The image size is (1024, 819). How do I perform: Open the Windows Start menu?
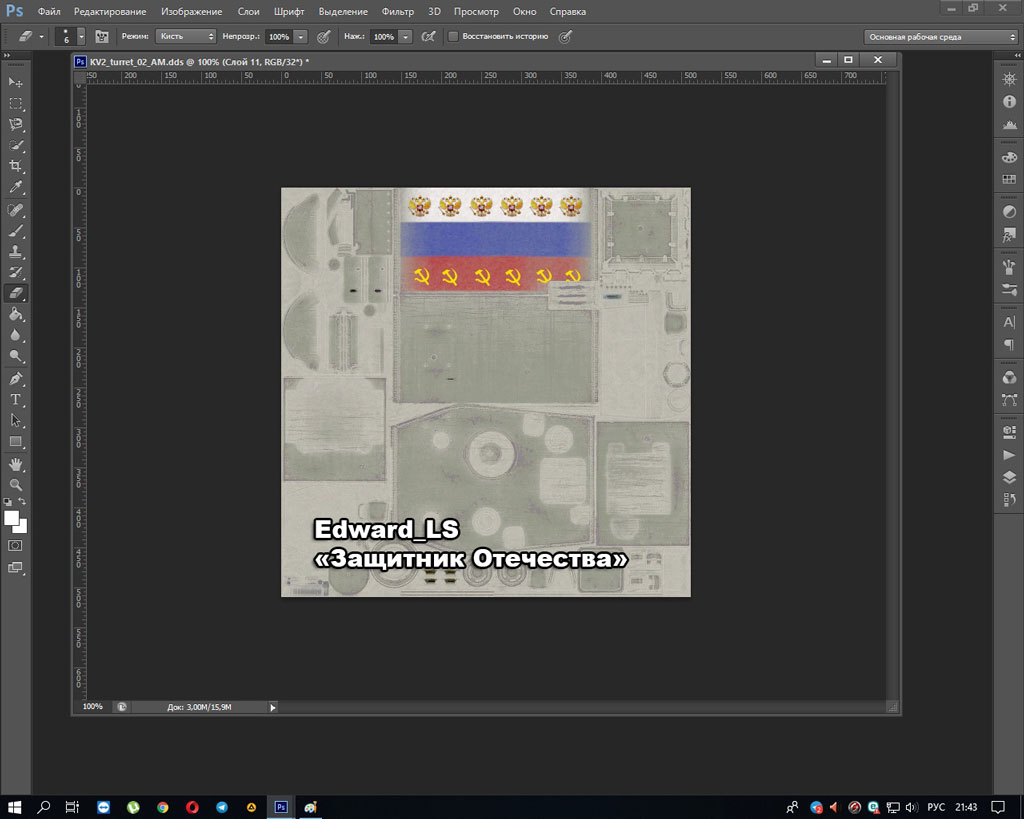click(x=16, y=807)
